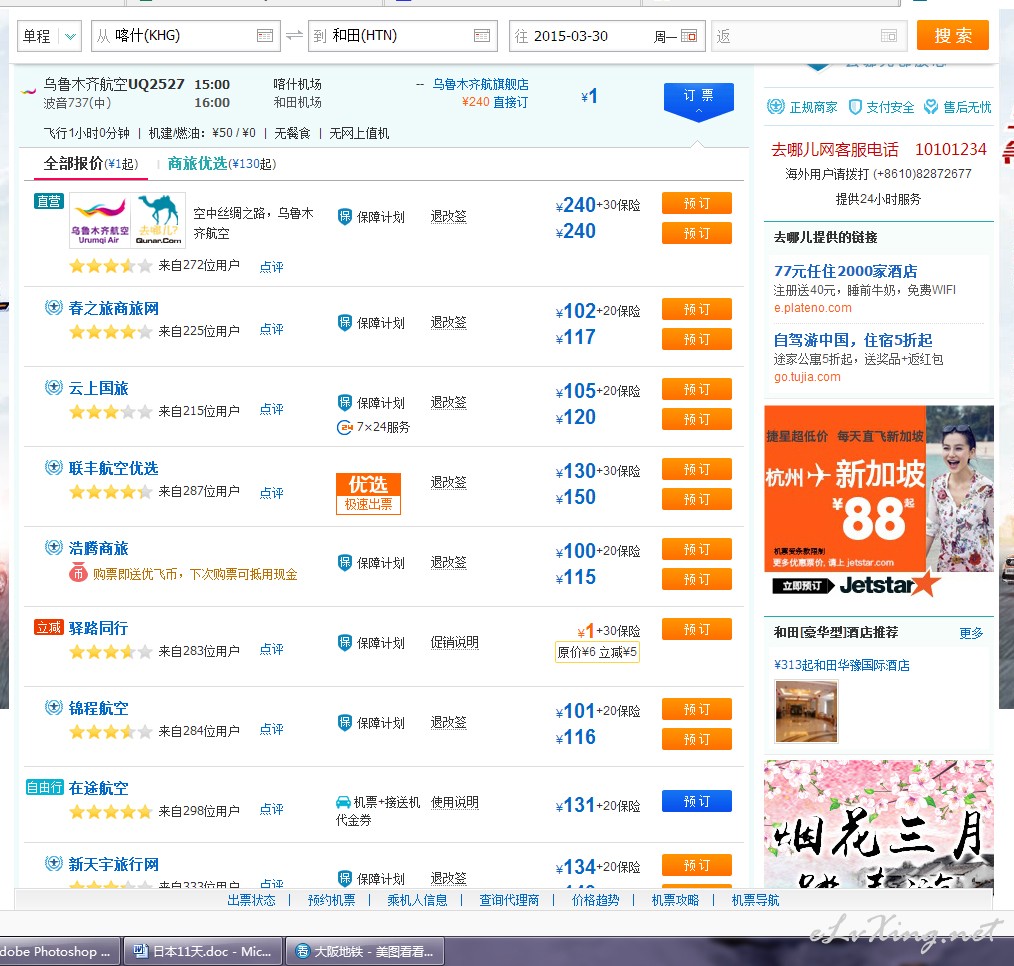Open 云上国旅 vendor link
The image size is (1014, 966).
[98, 388]
